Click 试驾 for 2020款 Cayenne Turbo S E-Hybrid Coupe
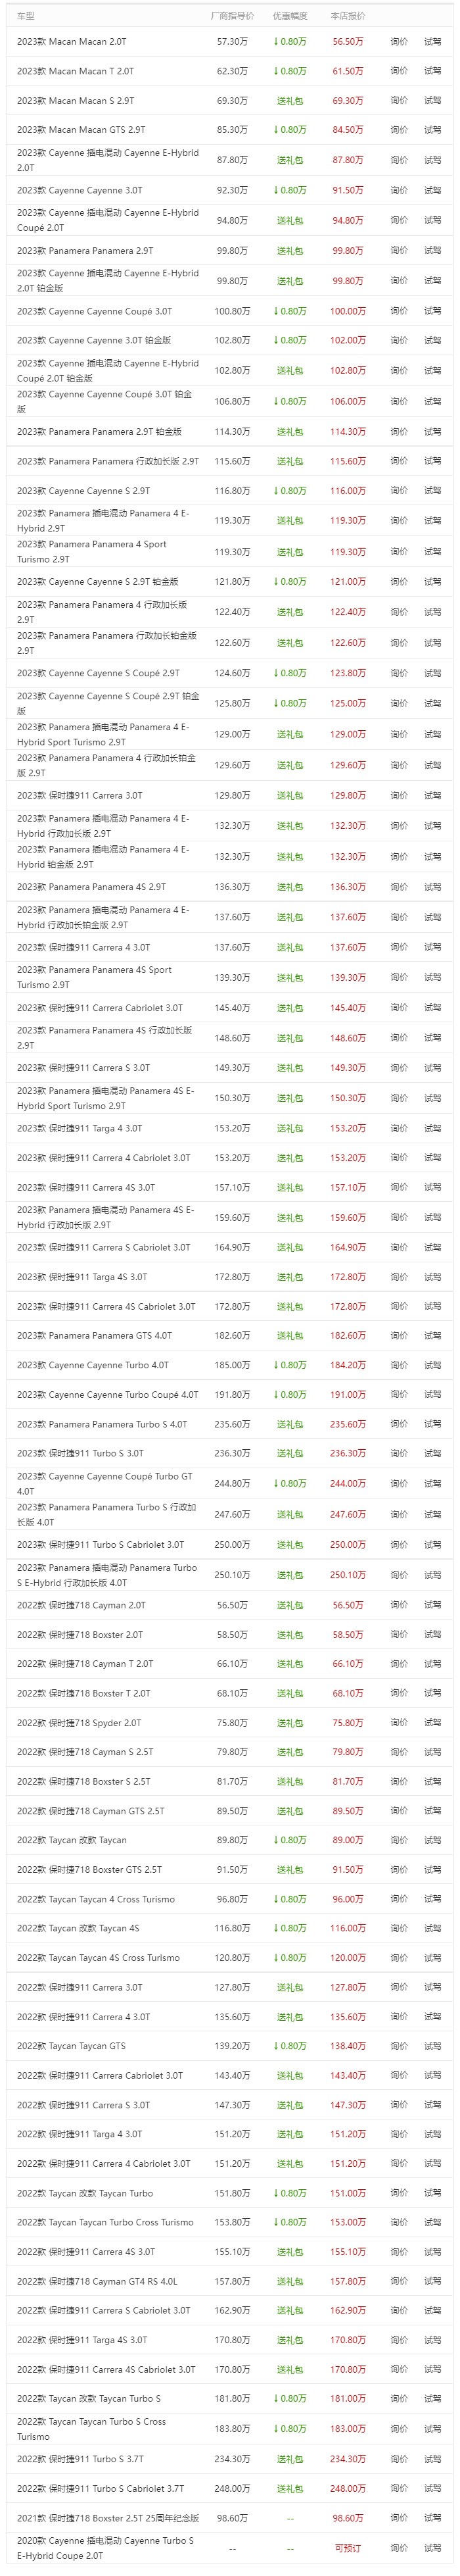This screenshot has height=2576, width=460. coord(432,2548)
